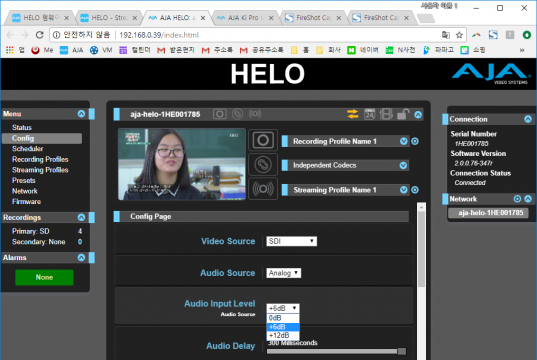Close the AJA HELO browser tab
The width and height of the screenshot is (537, 360).
(x=203, y=18)
